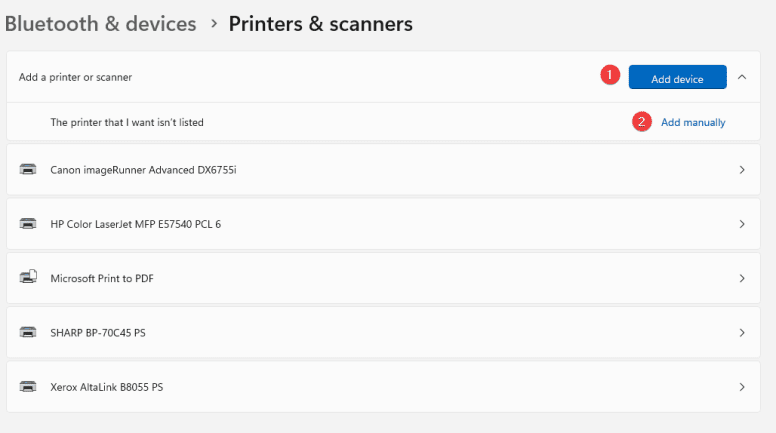Select Xerox AltaLink B8055 PS label
This screenshot has width=776, height=433.
pos(106,386)
